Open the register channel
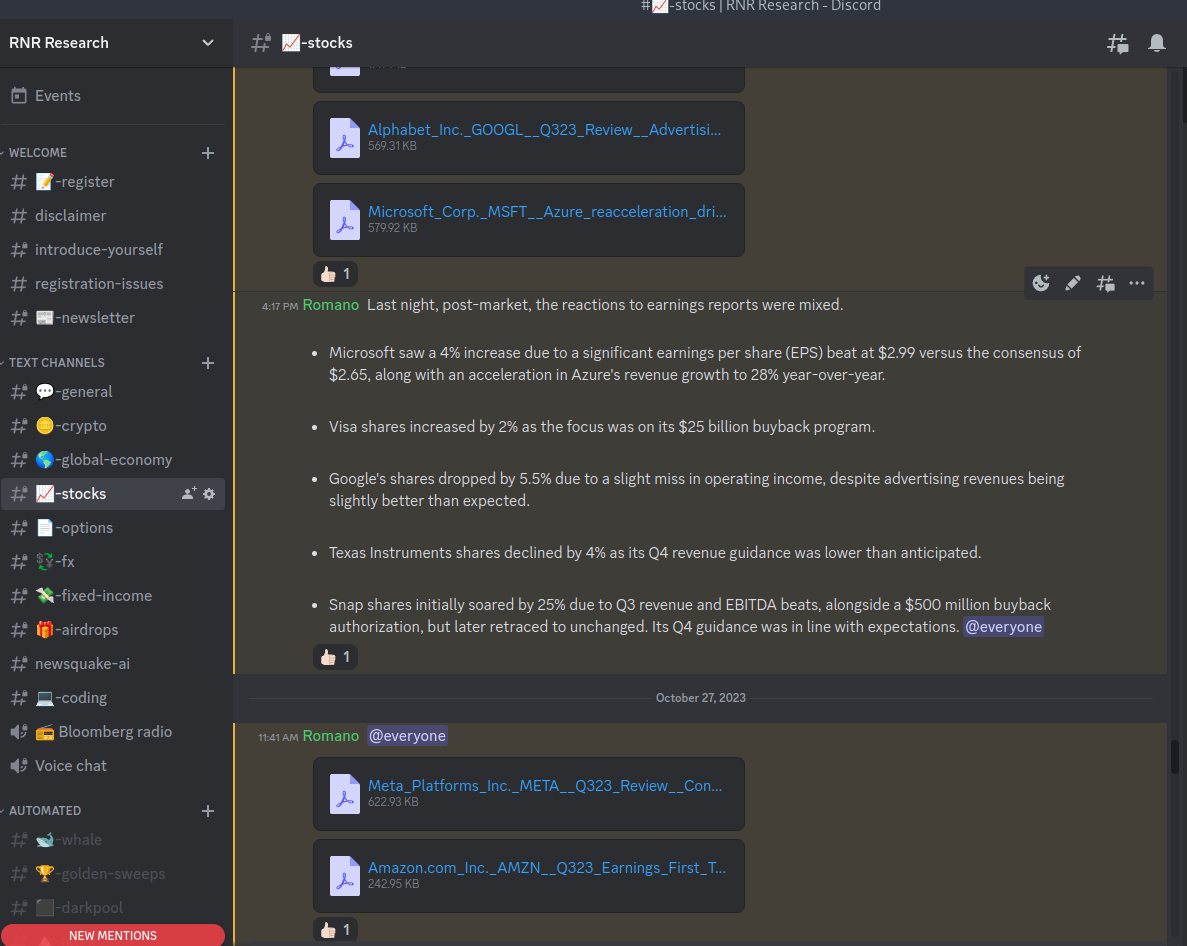Screen dimensions: 1187x946 tap(113, 182)
